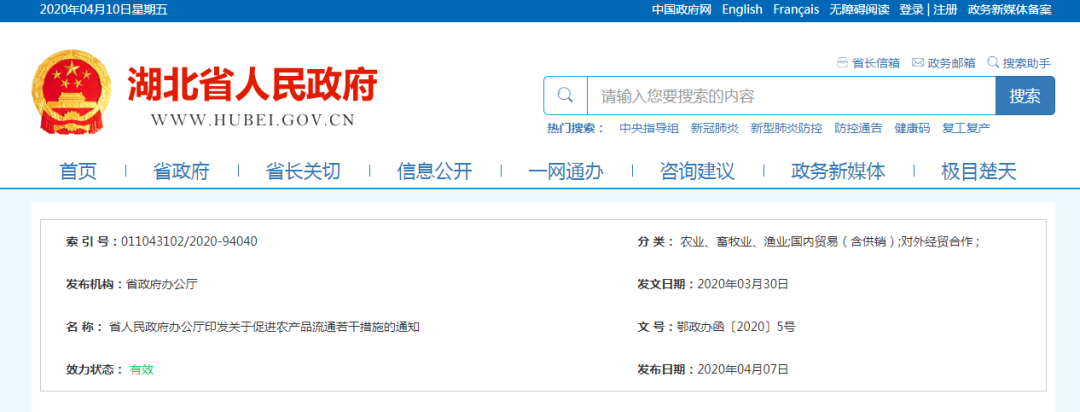Open 省长关切 navigation tab
This screenshot has width=1080, height=412.
[303, 172]
